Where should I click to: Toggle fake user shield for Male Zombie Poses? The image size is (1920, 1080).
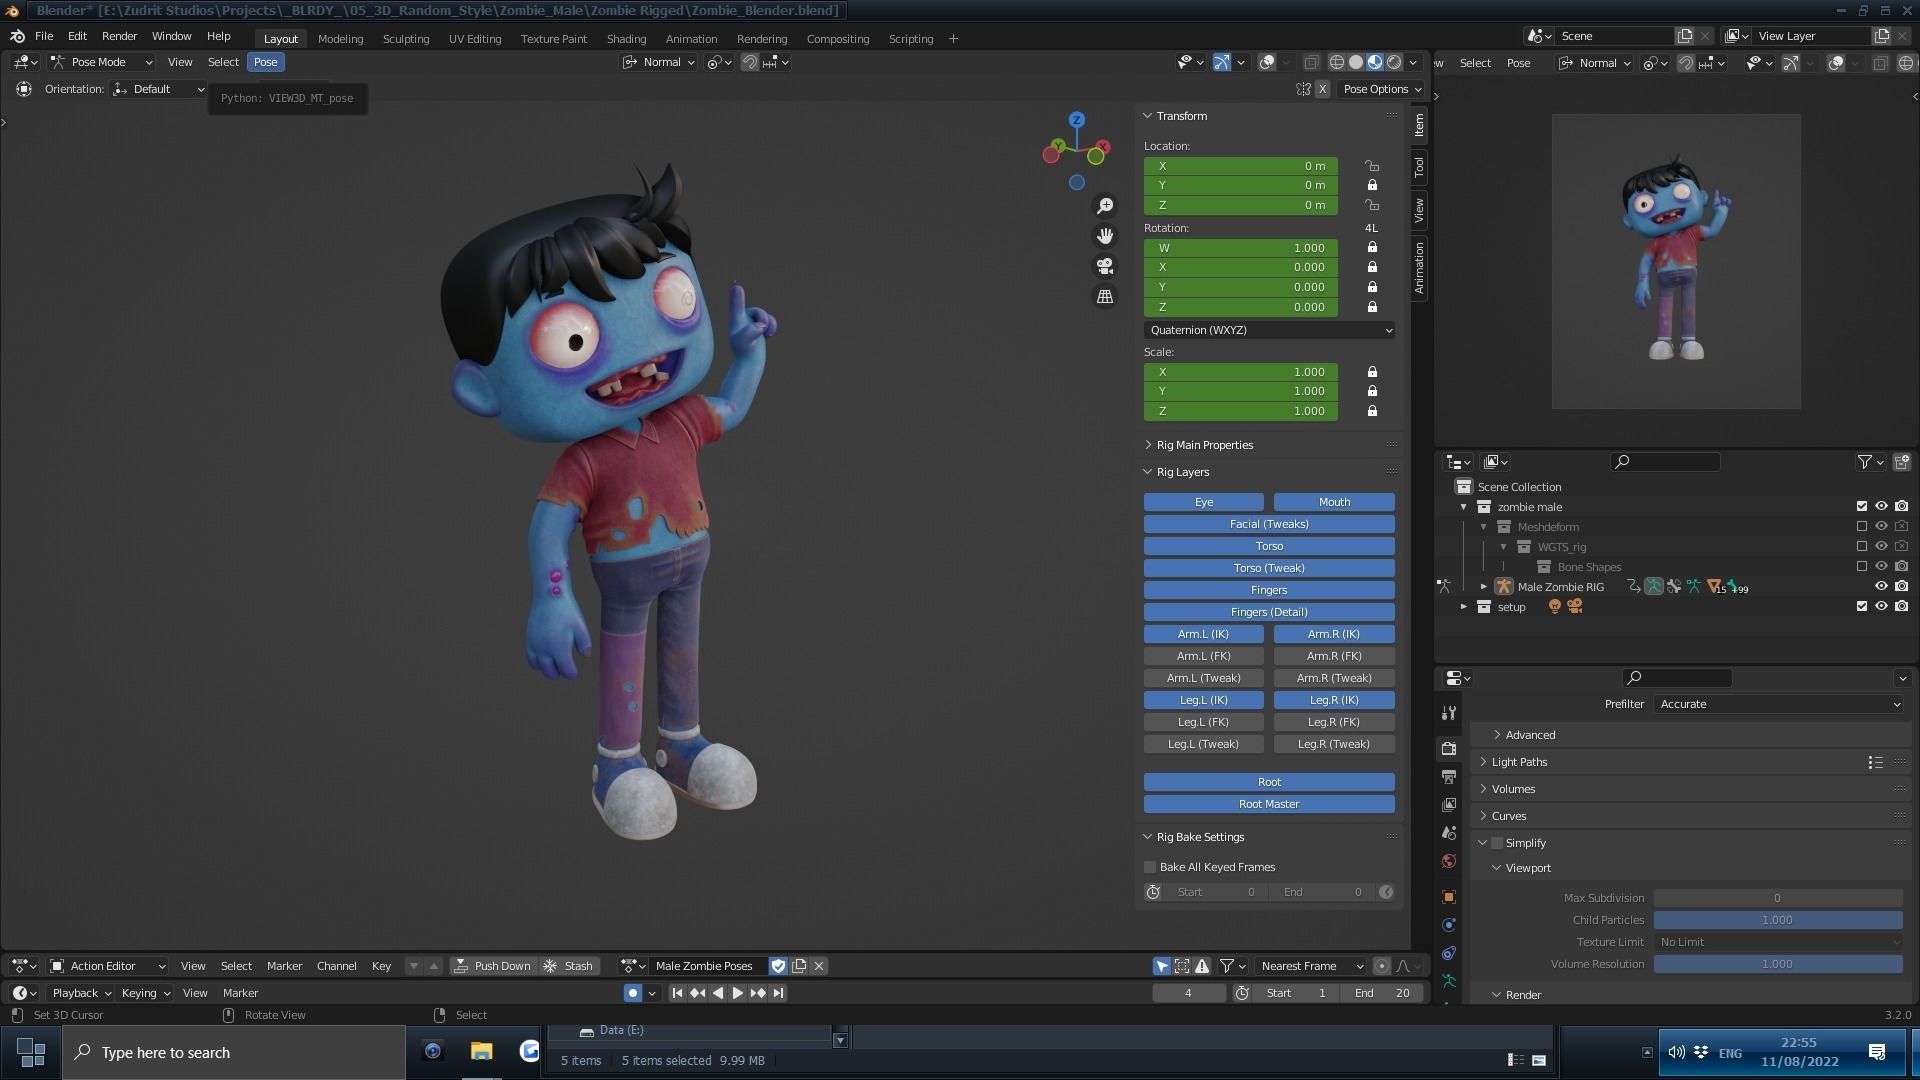pos(779,966)
